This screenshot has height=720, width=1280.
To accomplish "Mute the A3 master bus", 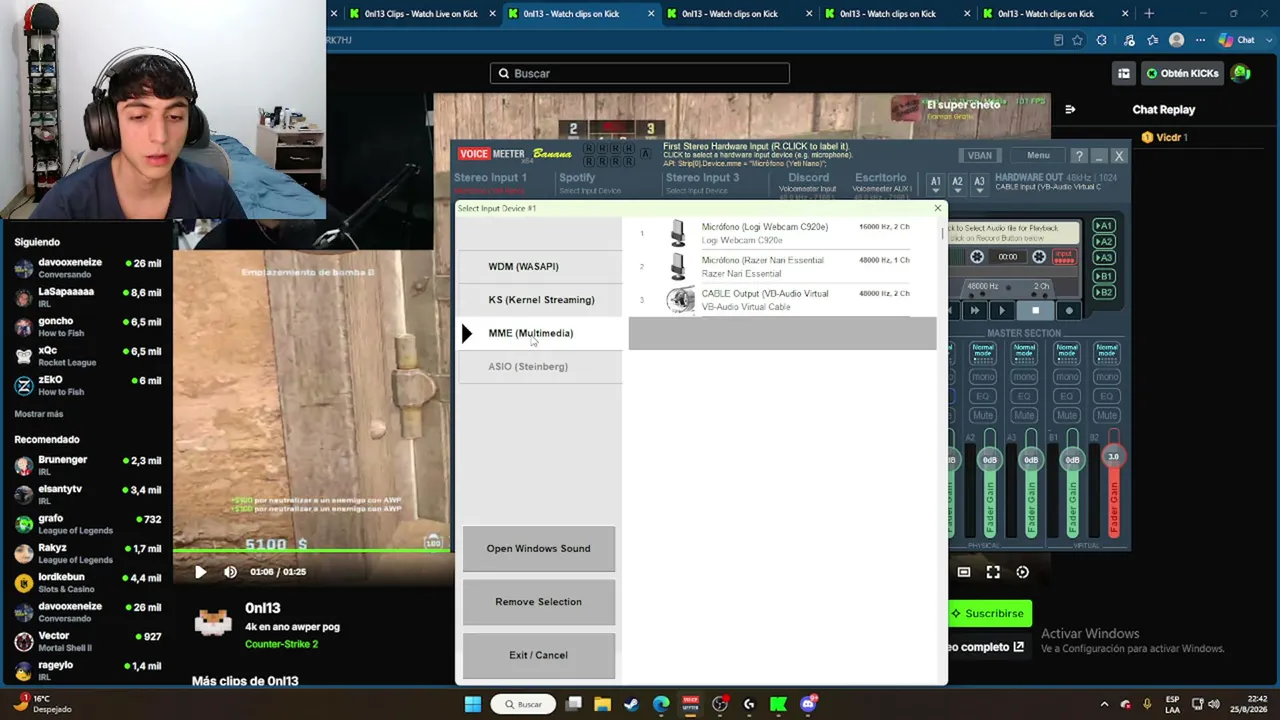I will point(1024,415).
